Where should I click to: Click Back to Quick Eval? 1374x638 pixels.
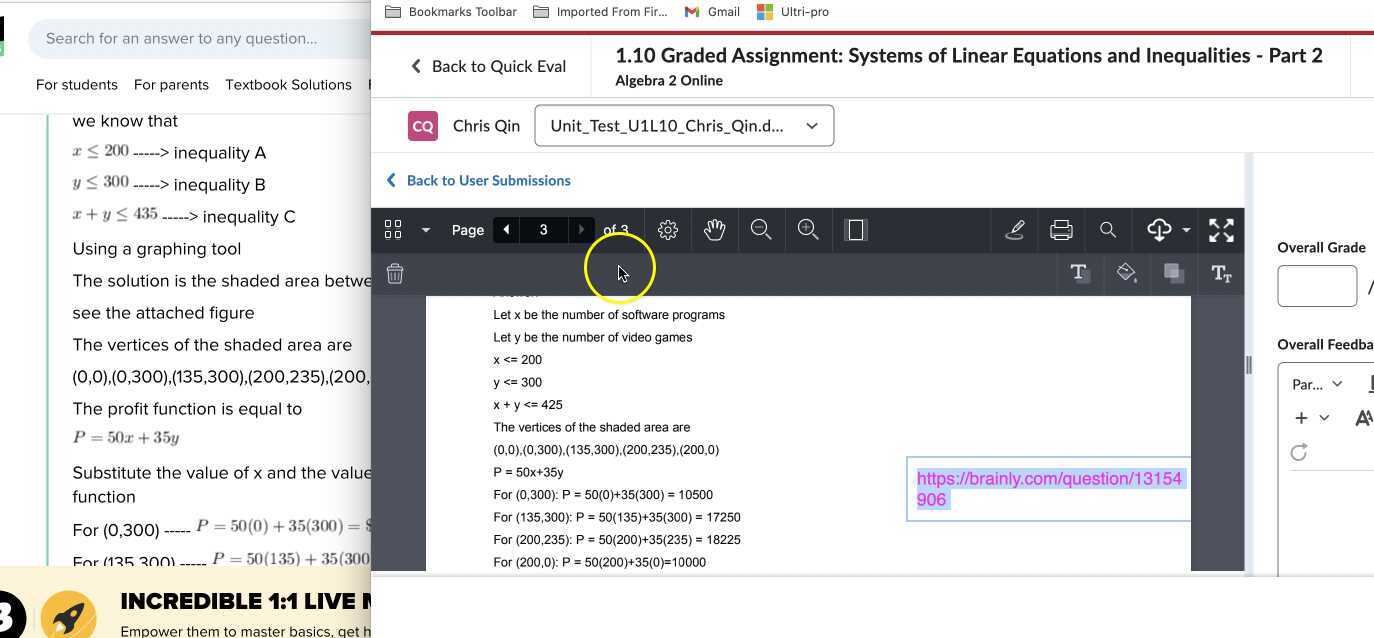(488, 66)
